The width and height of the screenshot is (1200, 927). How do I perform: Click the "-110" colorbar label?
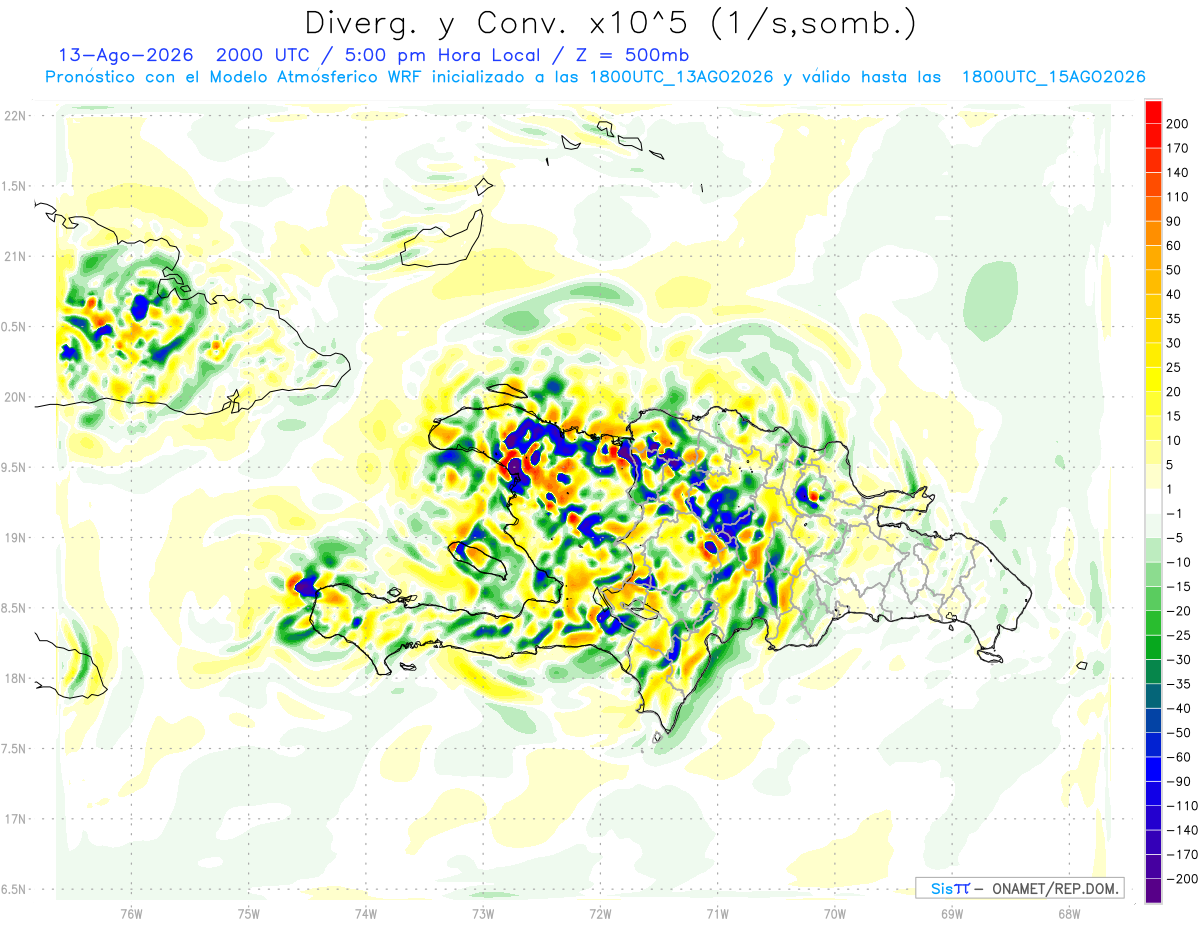(x=1182, y=806)
